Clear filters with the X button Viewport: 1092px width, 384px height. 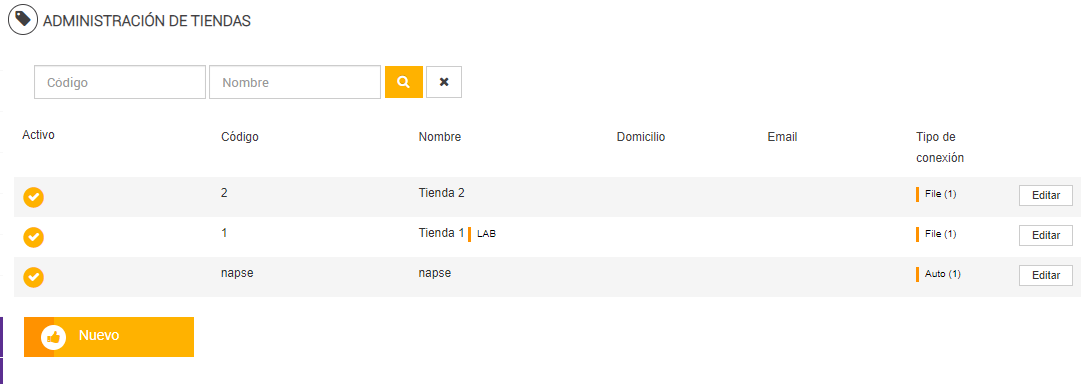pos(444,82)
